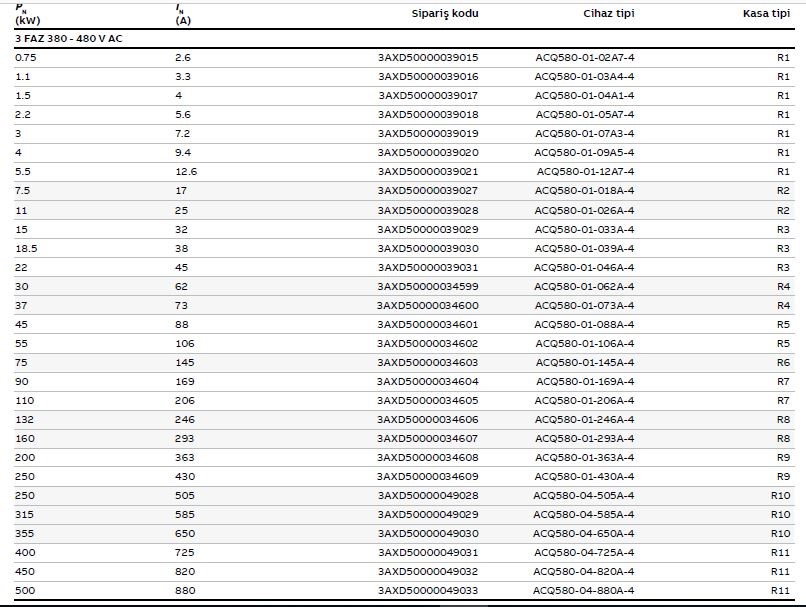Image resolution: width=806 pixels, height=607 pixels.
Task: Select order code 3AXD50000039027
Action: [428, 191]
